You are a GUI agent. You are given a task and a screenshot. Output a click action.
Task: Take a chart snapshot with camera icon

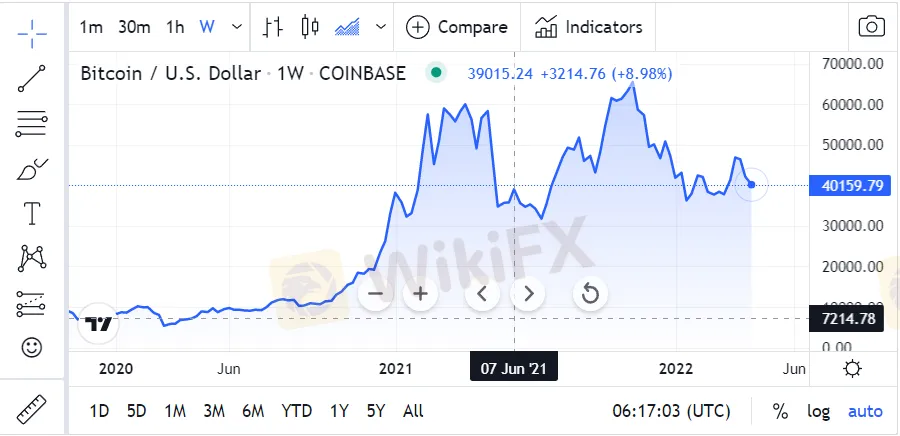(872, 27)
